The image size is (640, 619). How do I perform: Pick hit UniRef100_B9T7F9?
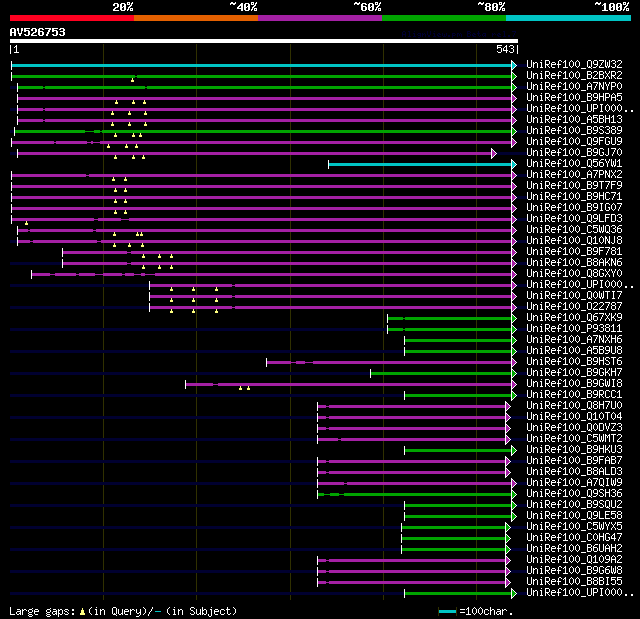[574, 186]
